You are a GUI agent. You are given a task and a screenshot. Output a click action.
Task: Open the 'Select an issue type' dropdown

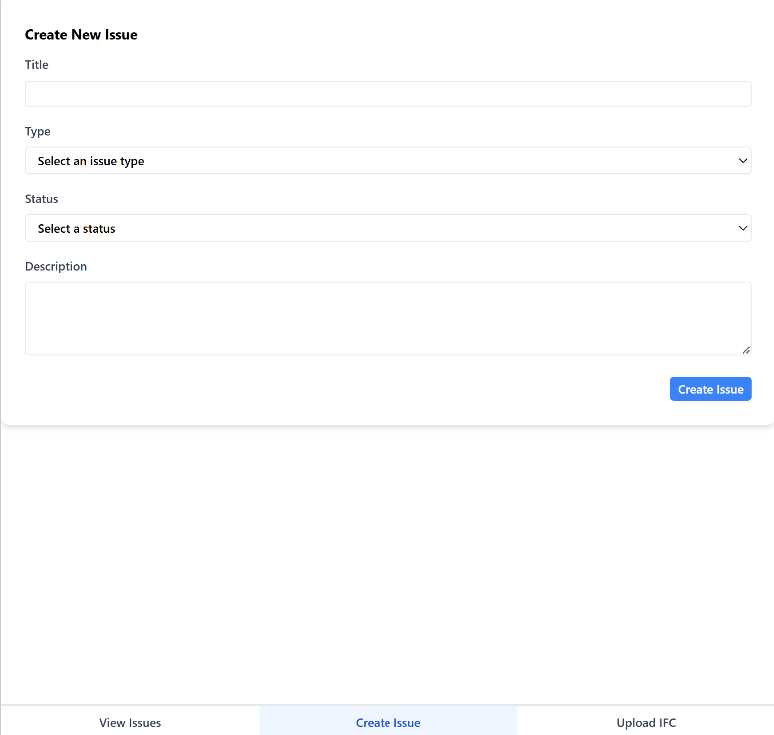tap(388, 161)
